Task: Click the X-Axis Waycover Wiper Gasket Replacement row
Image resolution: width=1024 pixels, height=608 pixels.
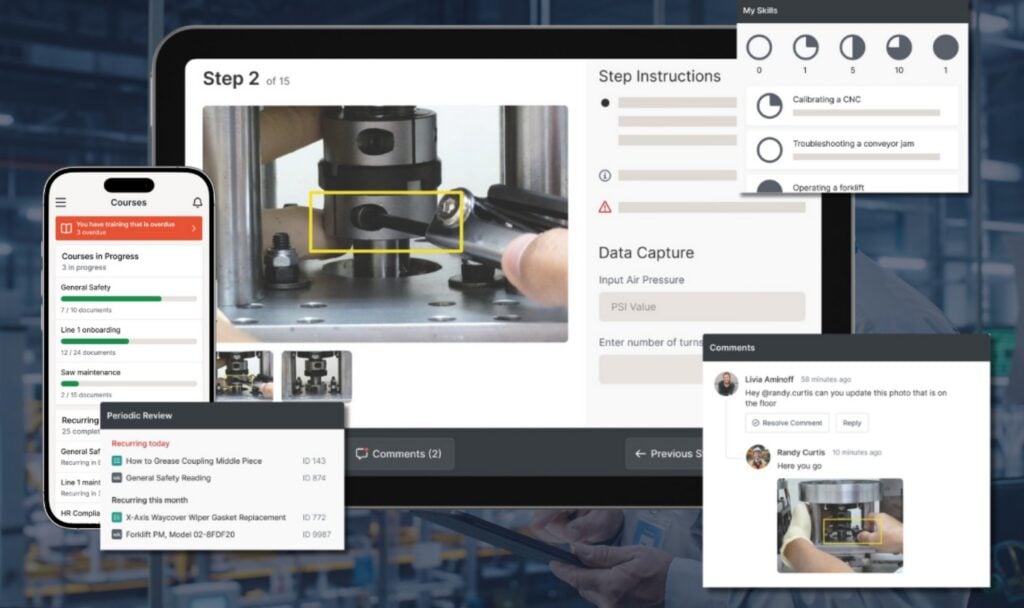Action: [x=221, y=517]
